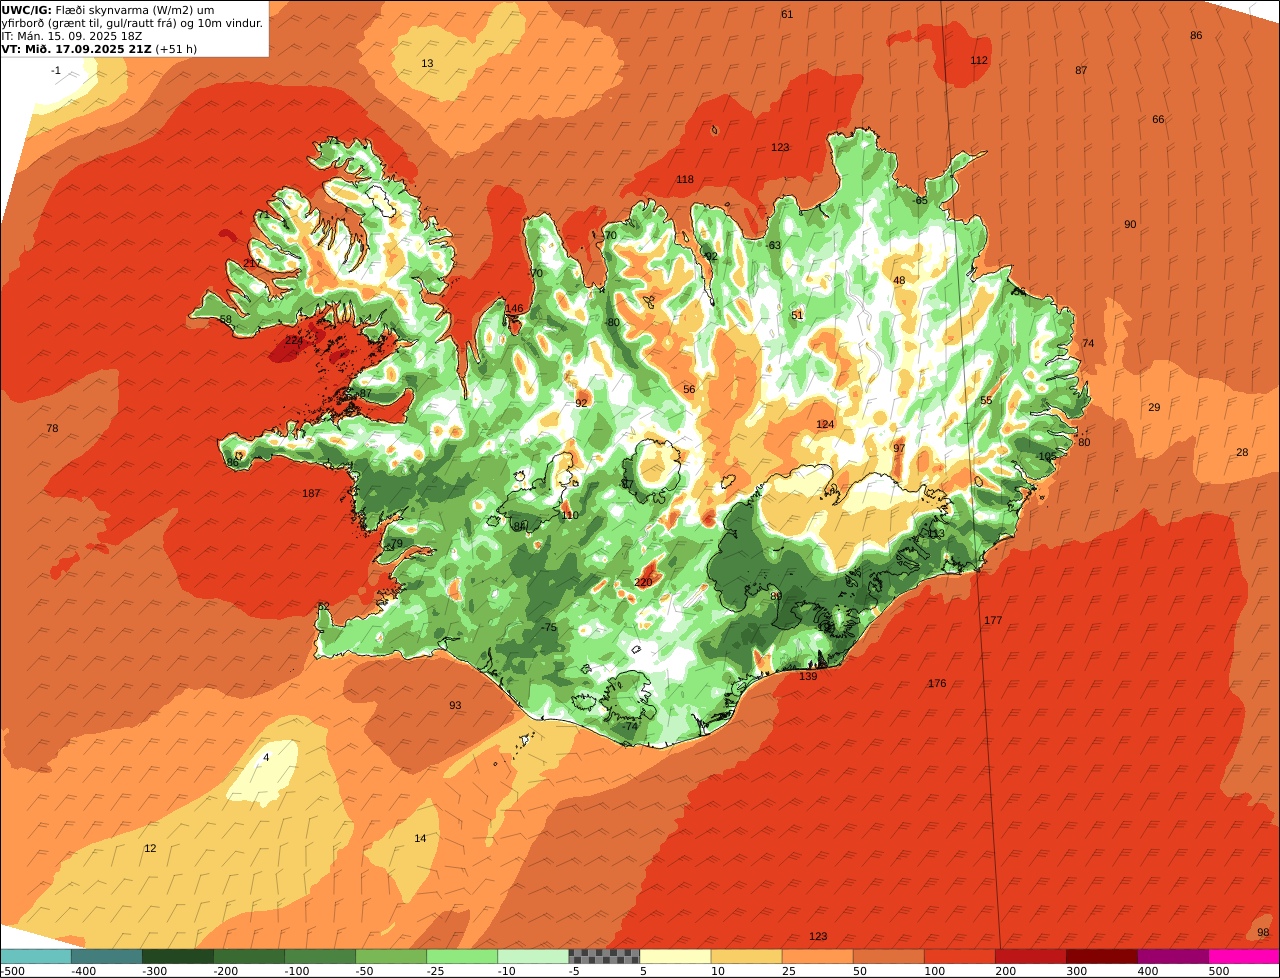Viewport: 1280px width, 978px height.
Task: Select the map value '90'
Action: [1130, 224]
